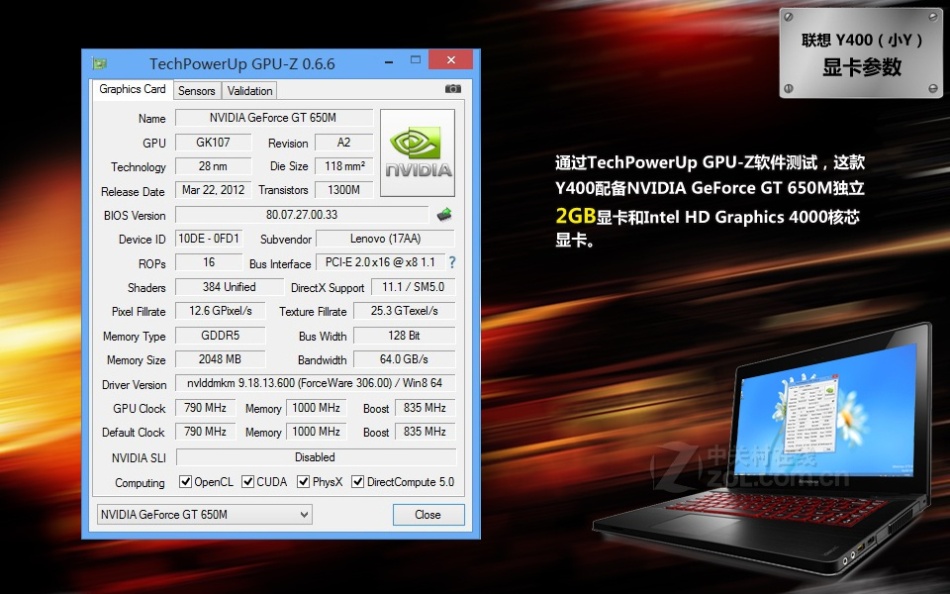Toggle the PhysX checkbox
Screen dimensions: 950x594
(303, 482)
